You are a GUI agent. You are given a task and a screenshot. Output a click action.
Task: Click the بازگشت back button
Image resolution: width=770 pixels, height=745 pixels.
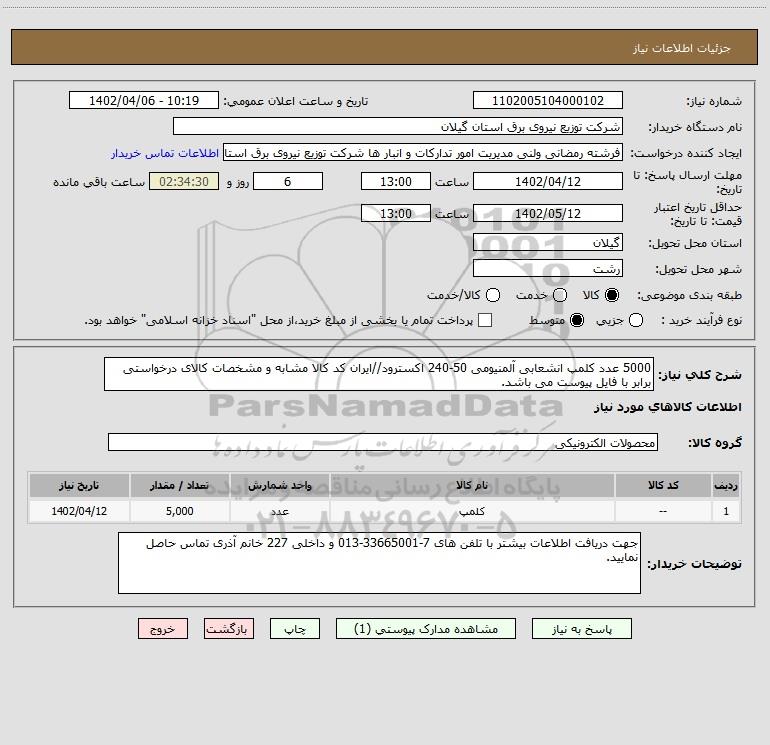tap(229, 629)
